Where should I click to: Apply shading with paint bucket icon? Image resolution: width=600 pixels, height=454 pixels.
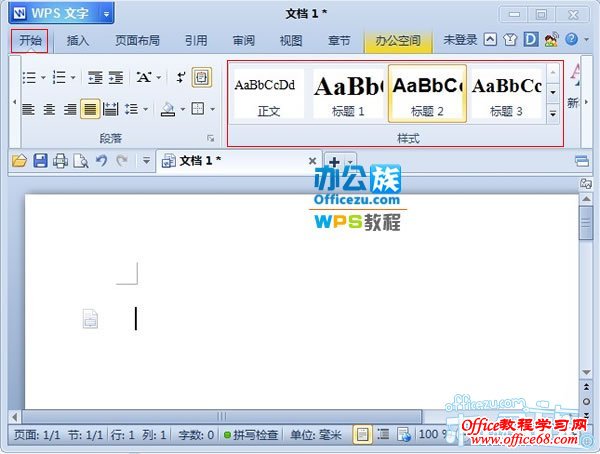pos(168,109)
